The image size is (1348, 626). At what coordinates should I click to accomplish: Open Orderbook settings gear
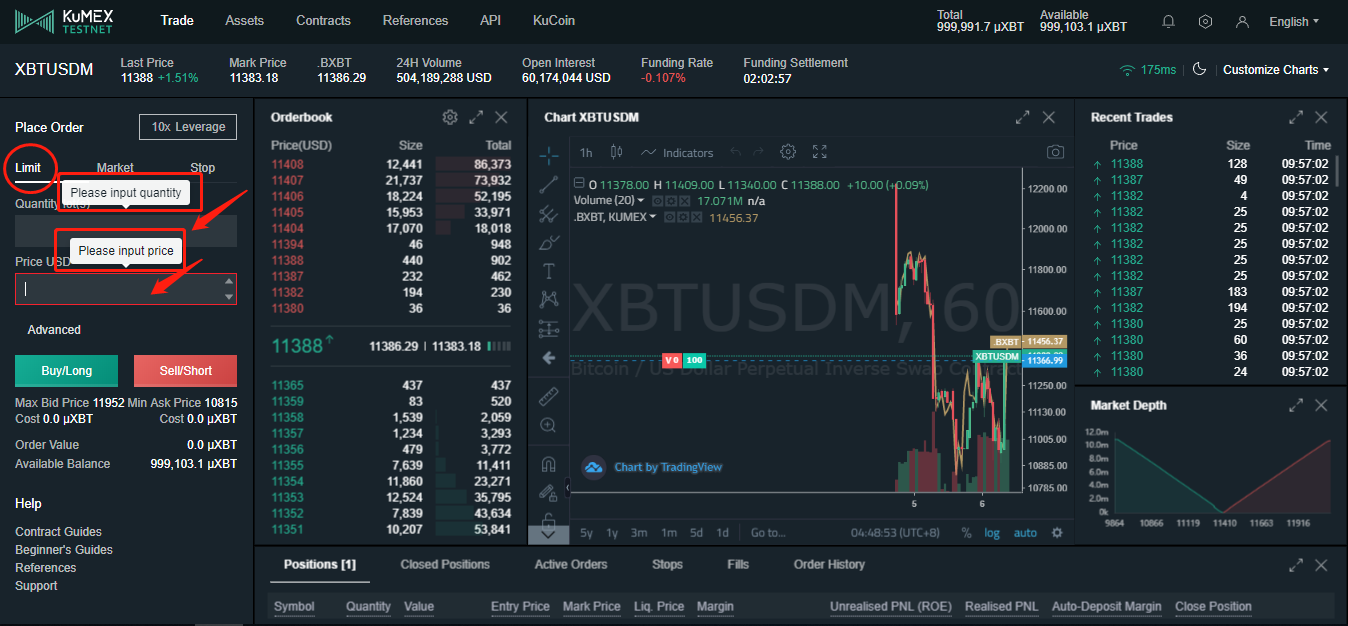pyautogui.click(x=450, y=117)
